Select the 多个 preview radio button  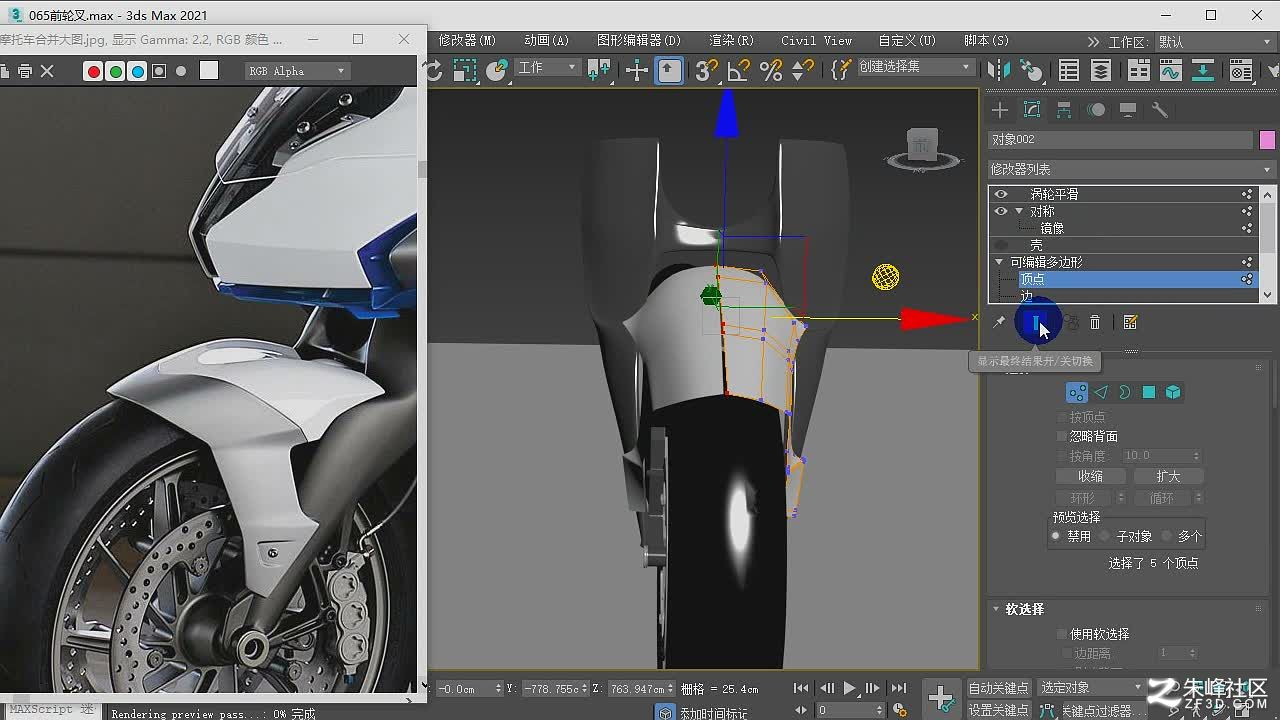coord(1165,536)
